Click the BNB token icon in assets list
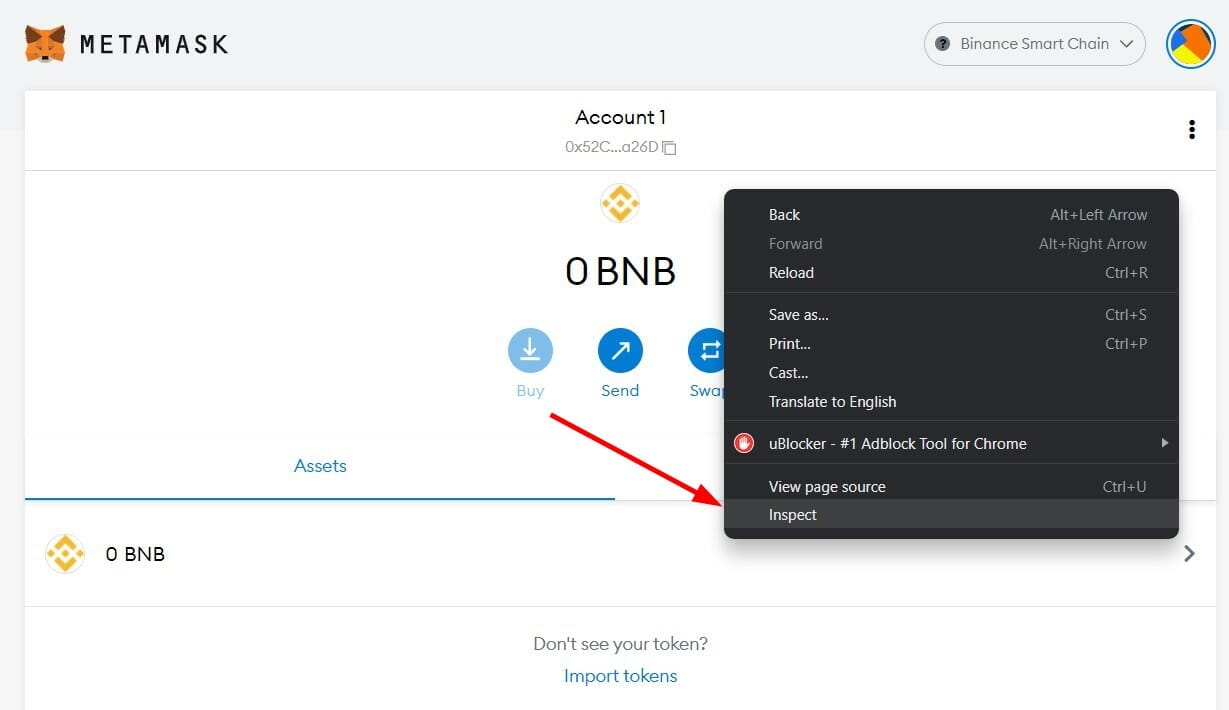The image size is (1229, 710). (x=64, y=553)
